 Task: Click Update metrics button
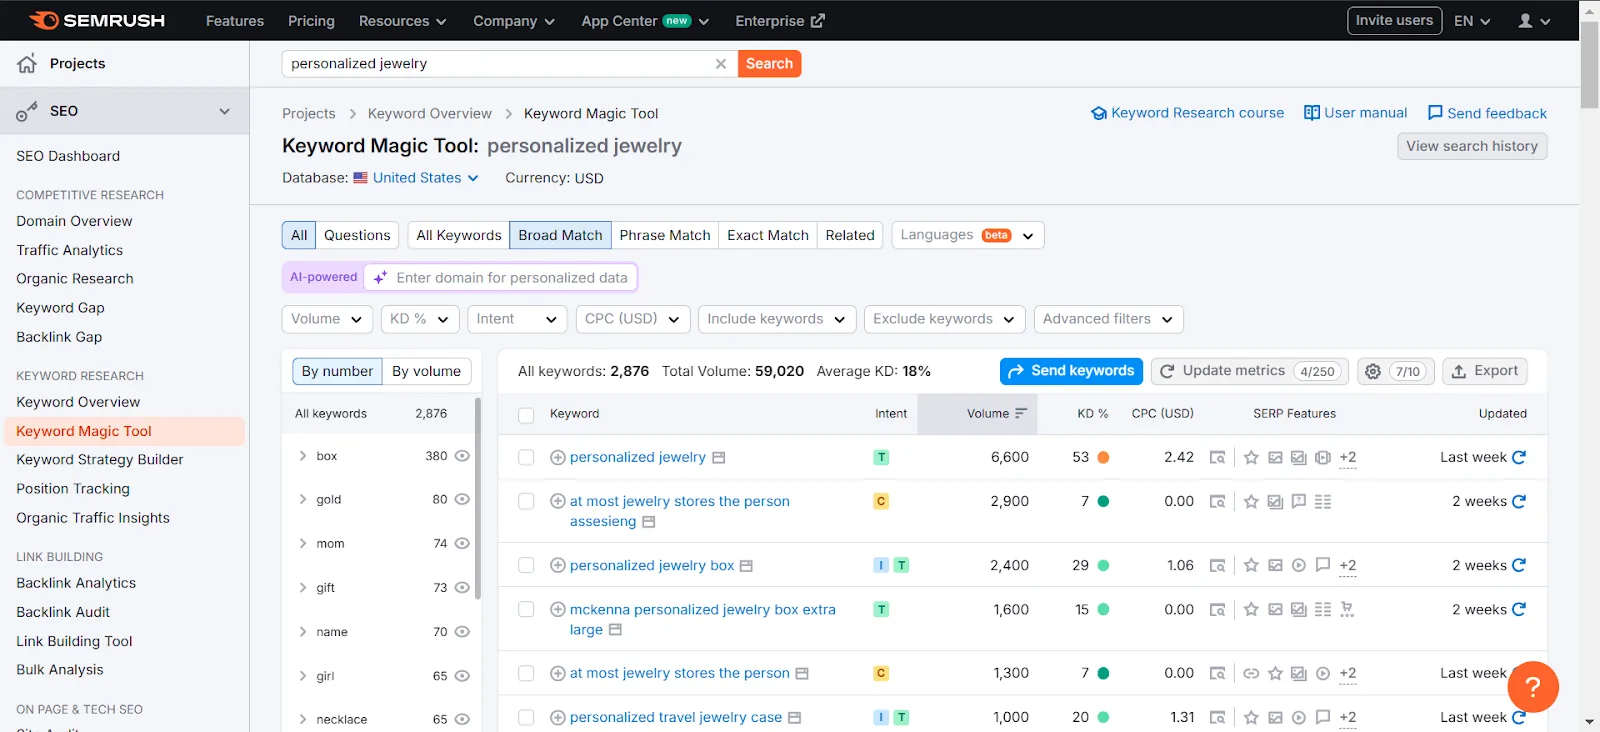tap(1250, 371)
